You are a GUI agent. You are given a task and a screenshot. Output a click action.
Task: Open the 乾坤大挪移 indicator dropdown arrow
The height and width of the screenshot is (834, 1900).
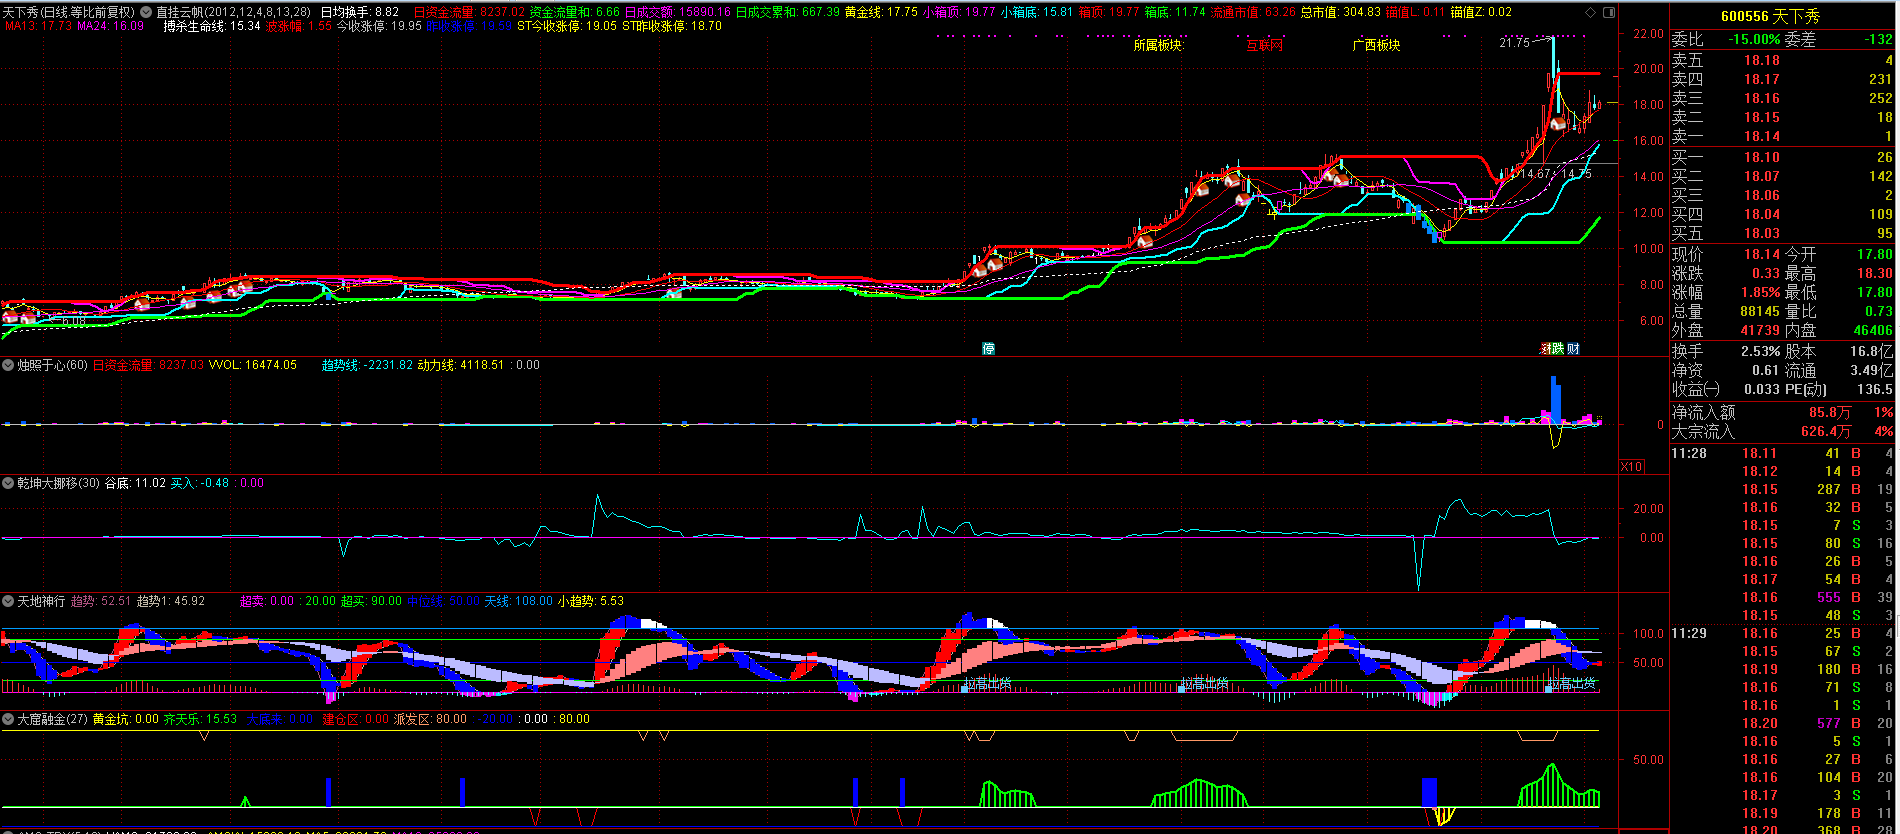[8, 483]
